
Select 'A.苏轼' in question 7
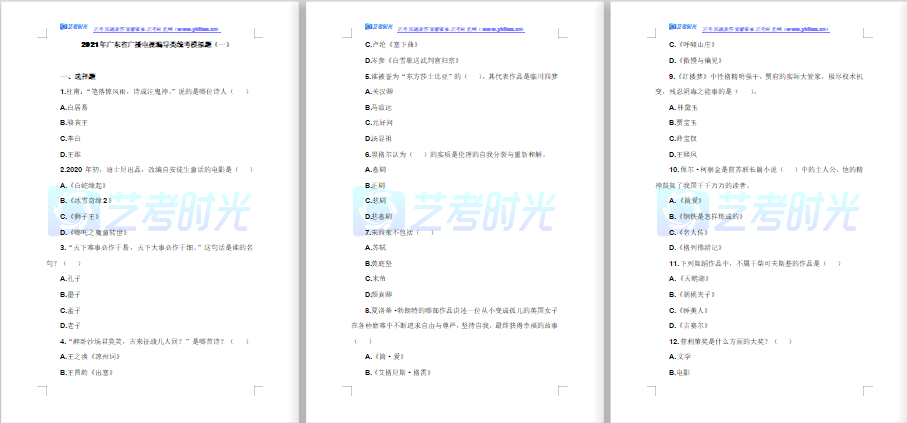pos(375,247)
